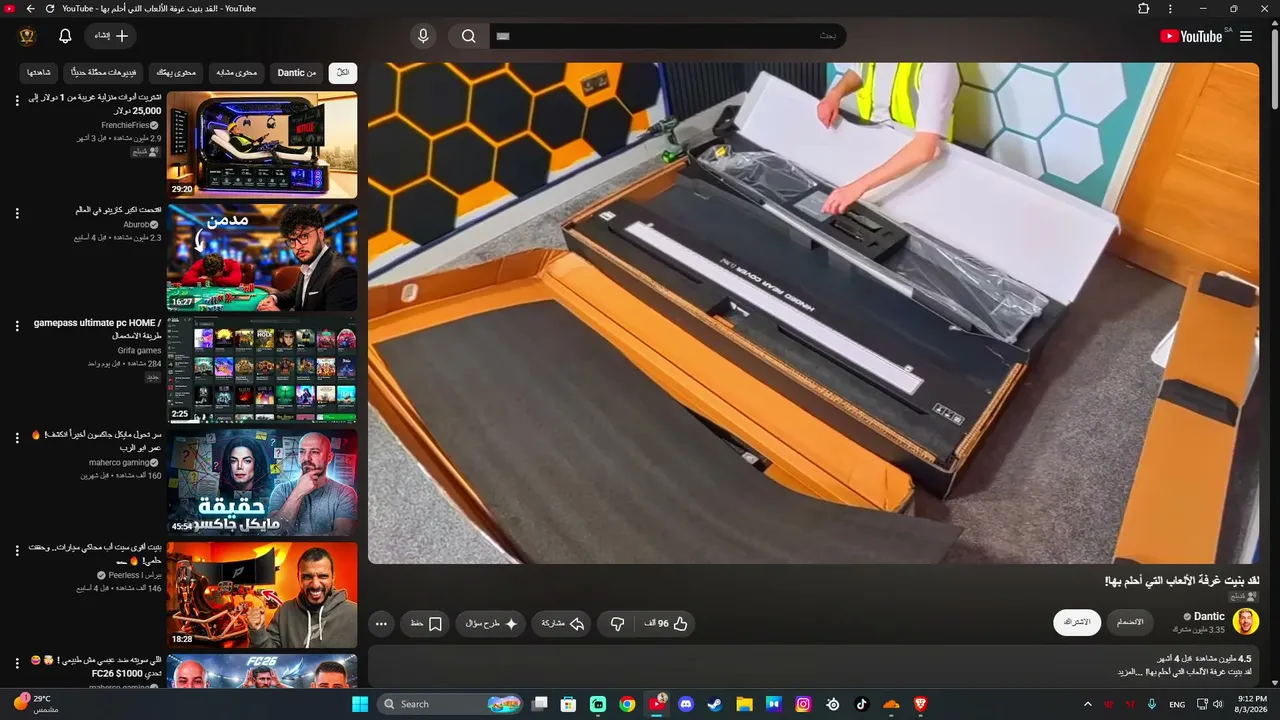This screenshot has height=720, width=1280.
Task: Open Dantic channel avatar
Action: (1245, 622)
